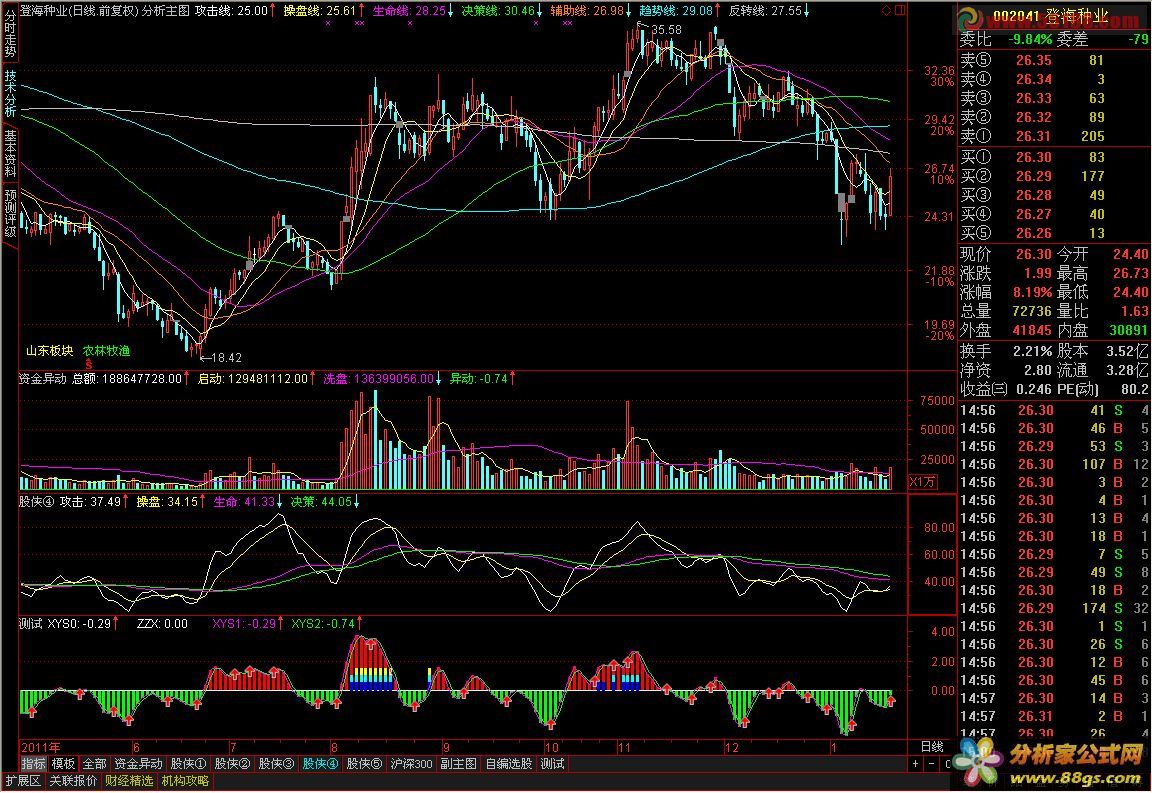1152x793 pixels.
Task: Click the 委比 -9.84% value
Action: (x=1006, y=39)
